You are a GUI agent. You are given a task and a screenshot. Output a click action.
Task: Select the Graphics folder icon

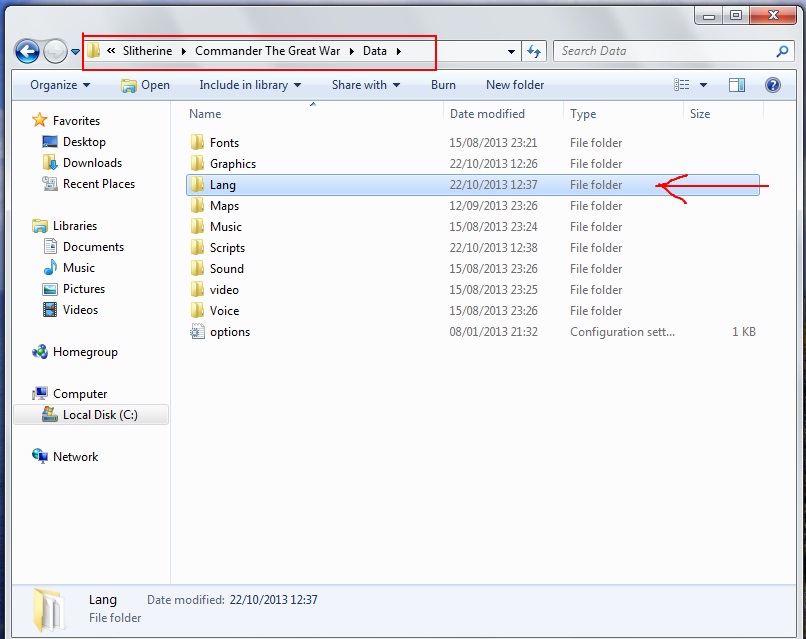pyautogui.click(x=197, y=163)
